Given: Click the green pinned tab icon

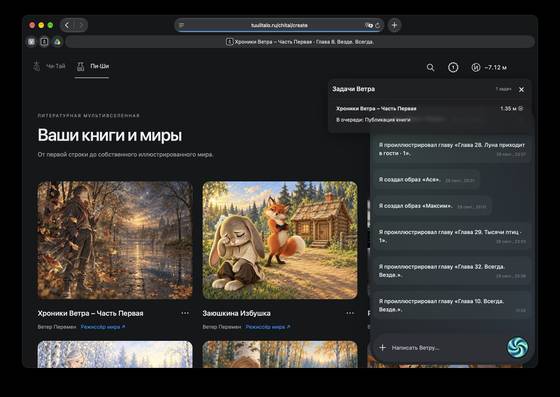Looking at the screenshot, I should point(57,42).
